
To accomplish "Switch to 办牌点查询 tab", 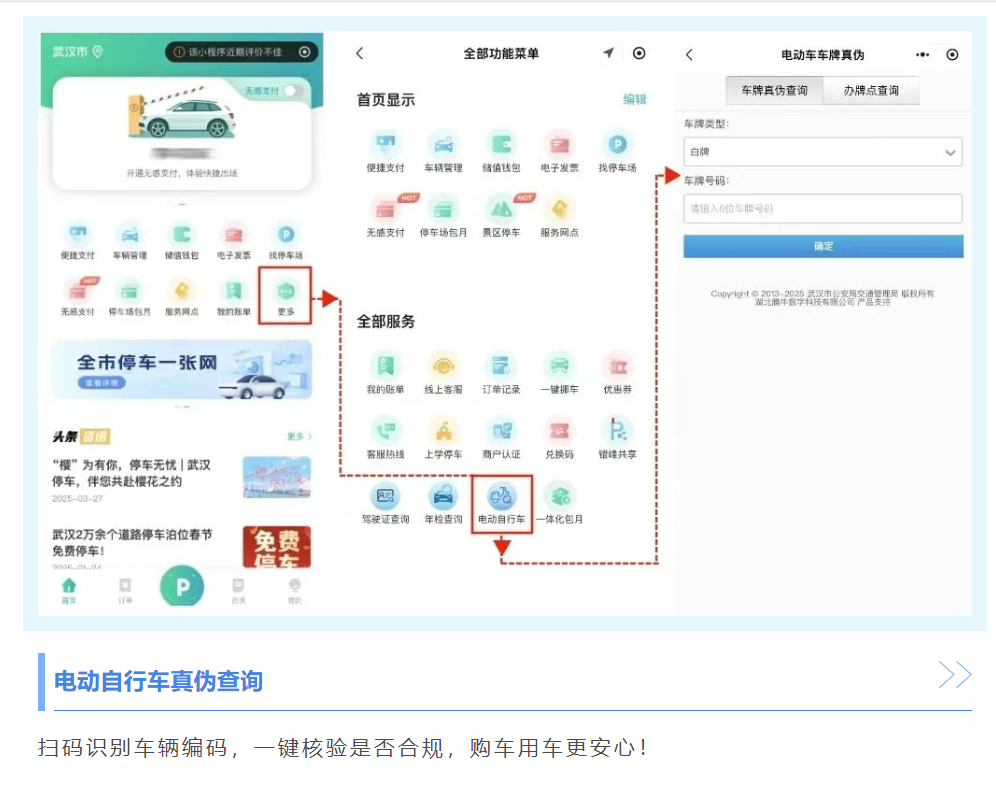I will [870, 90].
